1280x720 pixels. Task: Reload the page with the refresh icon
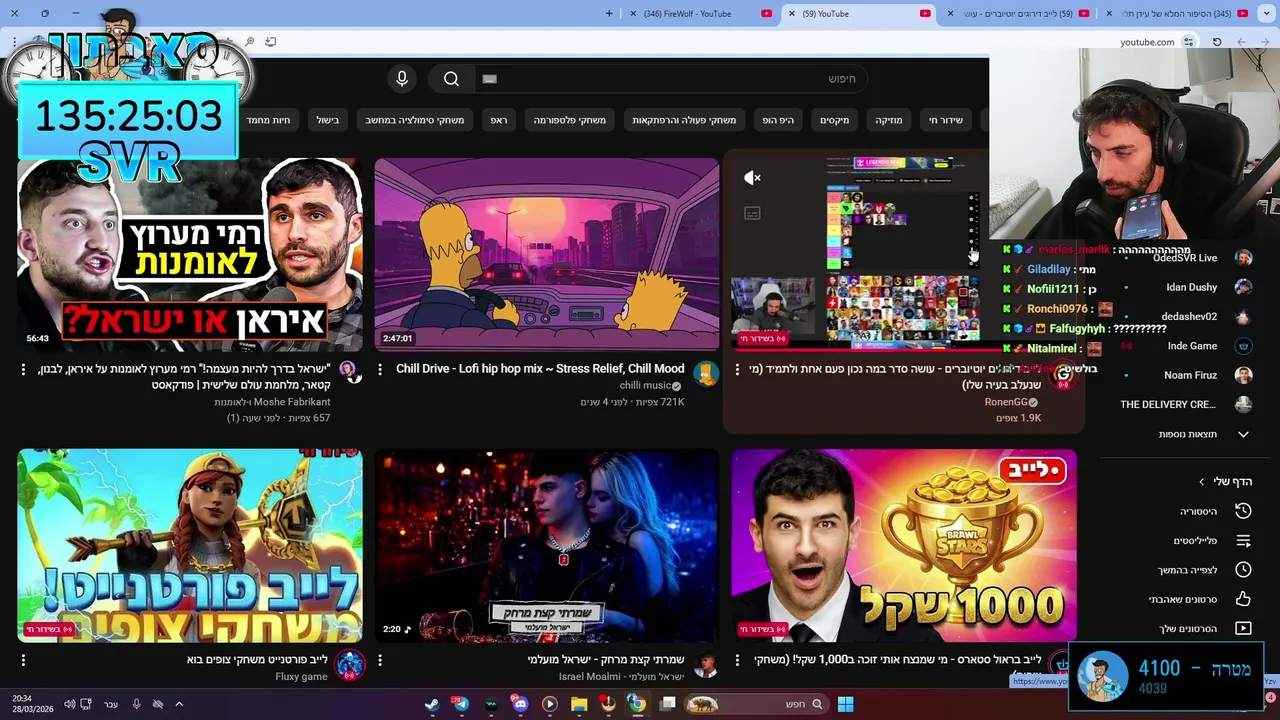(x=1217, y=42)
